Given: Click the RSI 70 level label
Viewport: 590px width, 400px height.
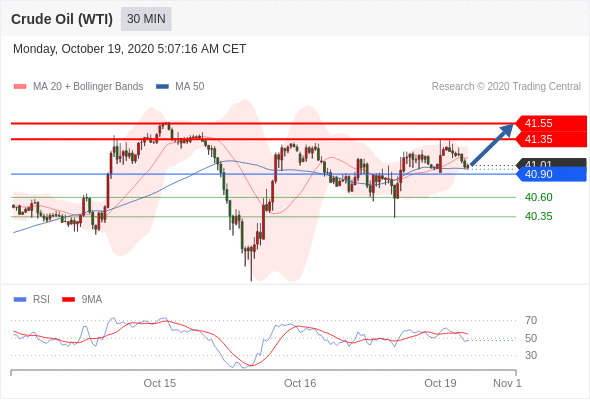Looking at the screenshot, I should point(531,320).
